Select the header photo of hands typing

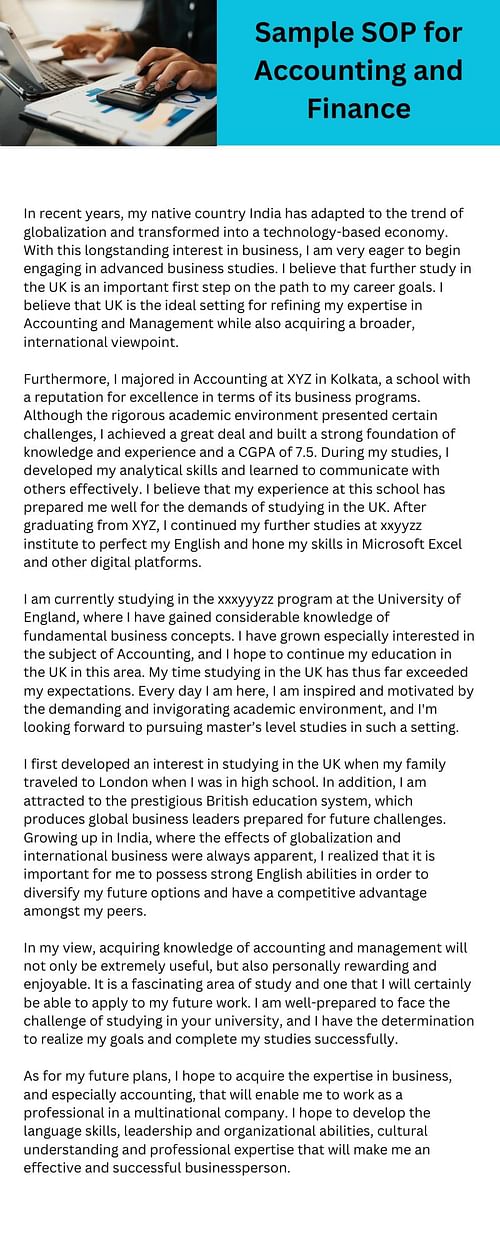(x=108, y=73)
